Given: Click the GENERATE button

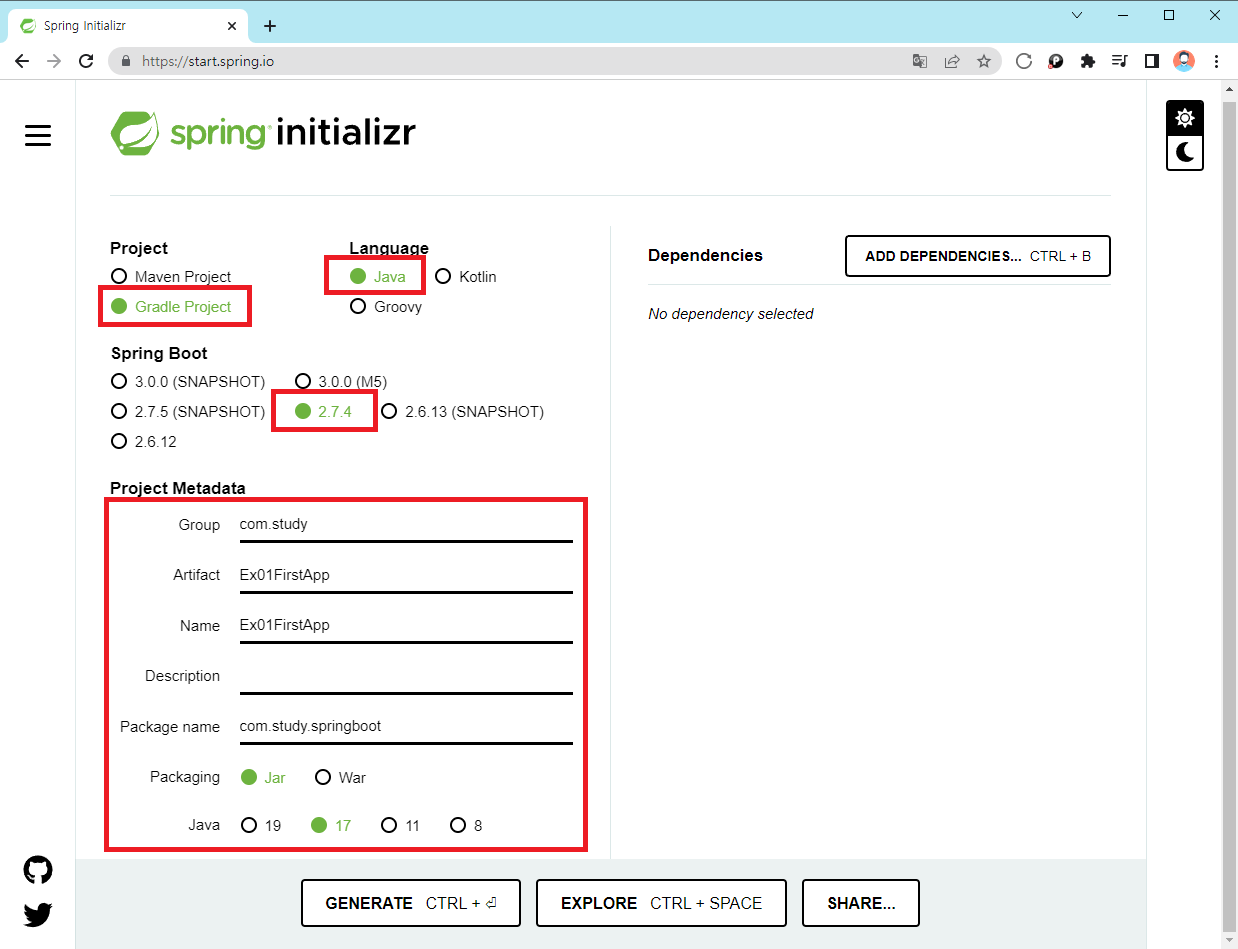Looking at the screenshot, I should [411, 903].
